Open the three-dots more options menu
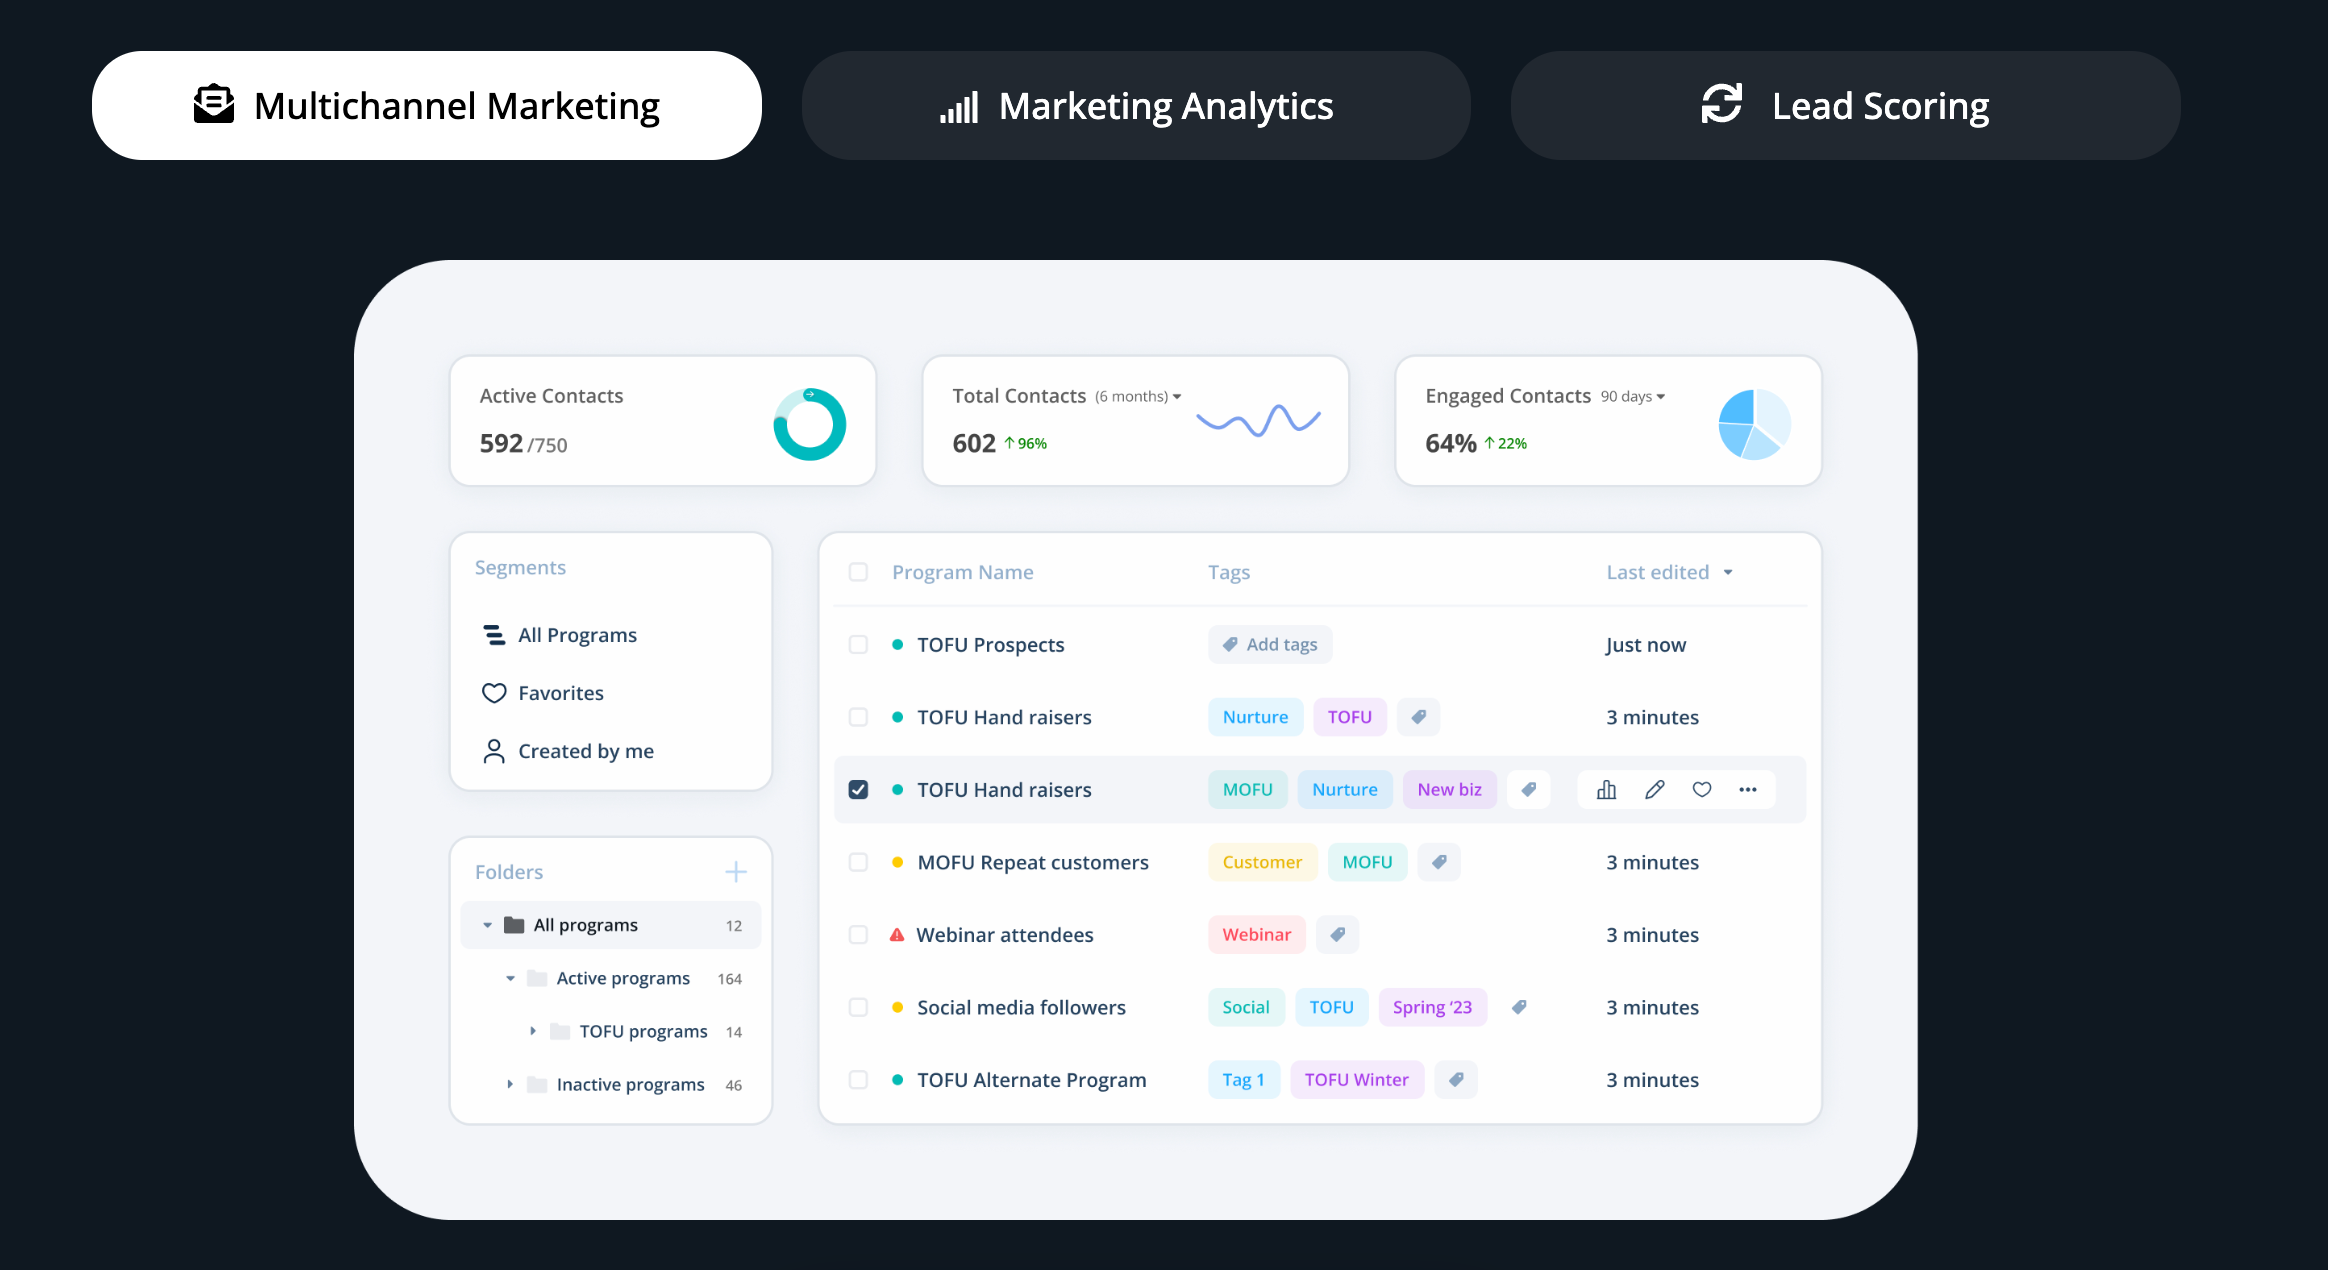 1748,790
